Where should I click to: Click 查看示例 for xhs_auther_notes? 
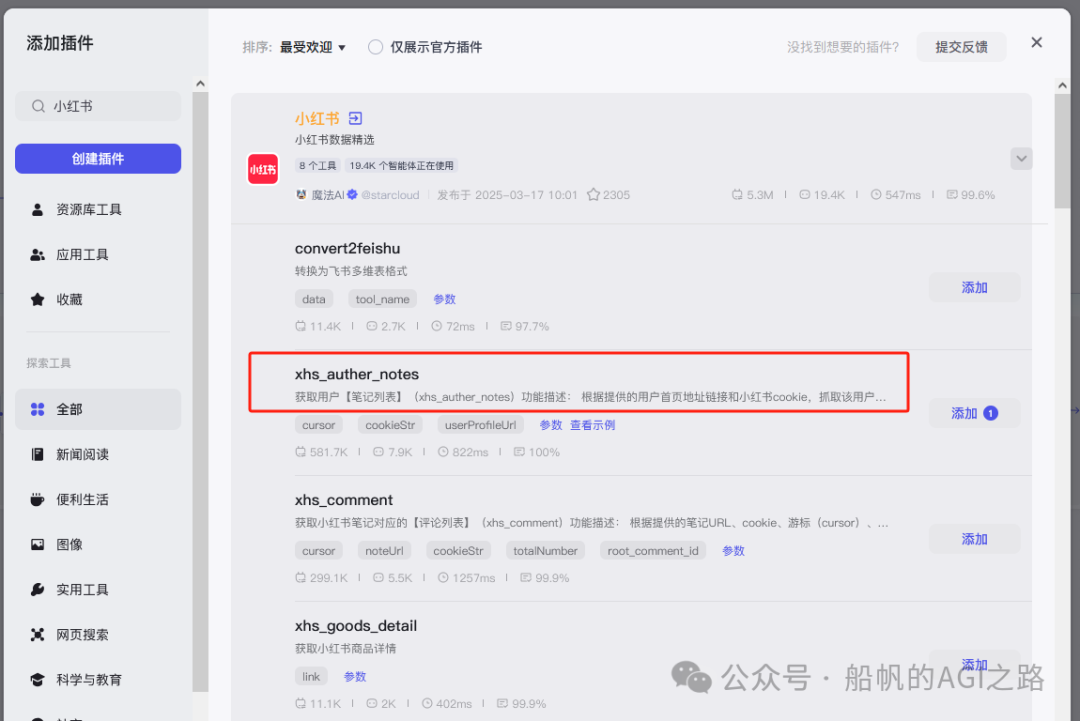(x=592, y=425)
